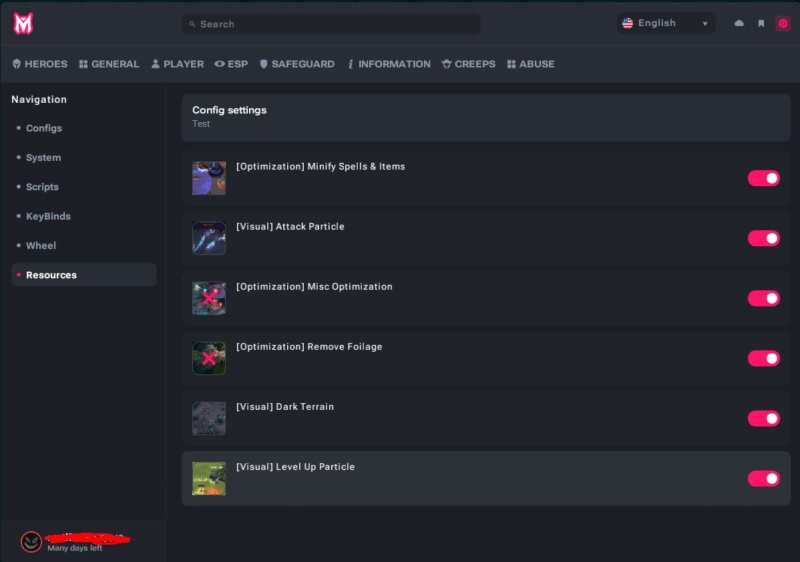Click the search magnifier icon
Screen dimensions: 800x562
point(192,24)
